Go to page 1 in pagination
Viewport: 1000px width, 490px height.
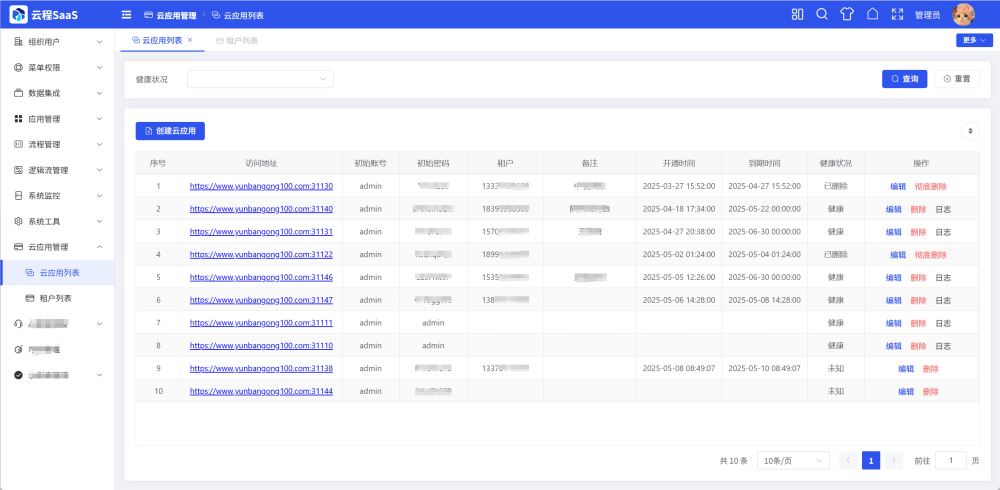coord(871,461)
